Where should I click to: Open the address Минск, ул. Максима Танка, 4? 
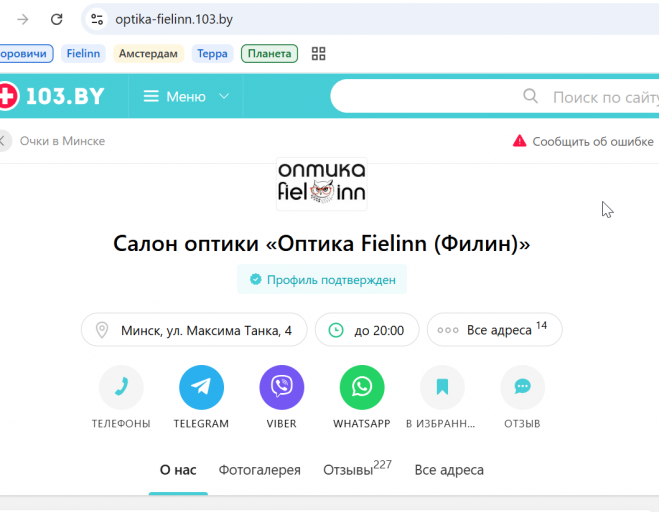194,330
